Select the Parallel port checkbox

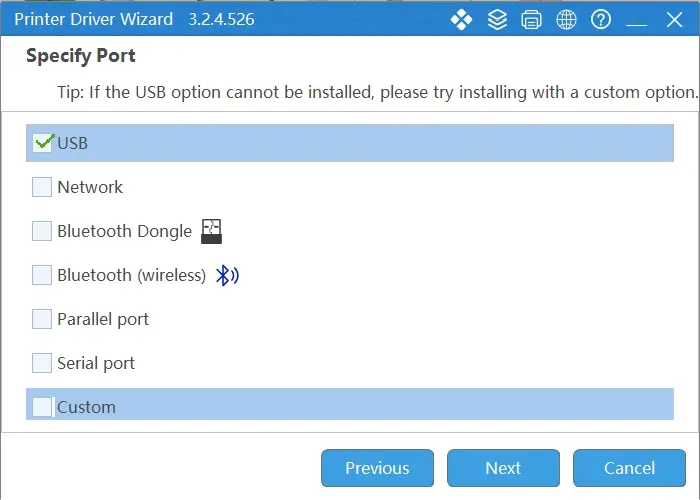click(42, 319)
